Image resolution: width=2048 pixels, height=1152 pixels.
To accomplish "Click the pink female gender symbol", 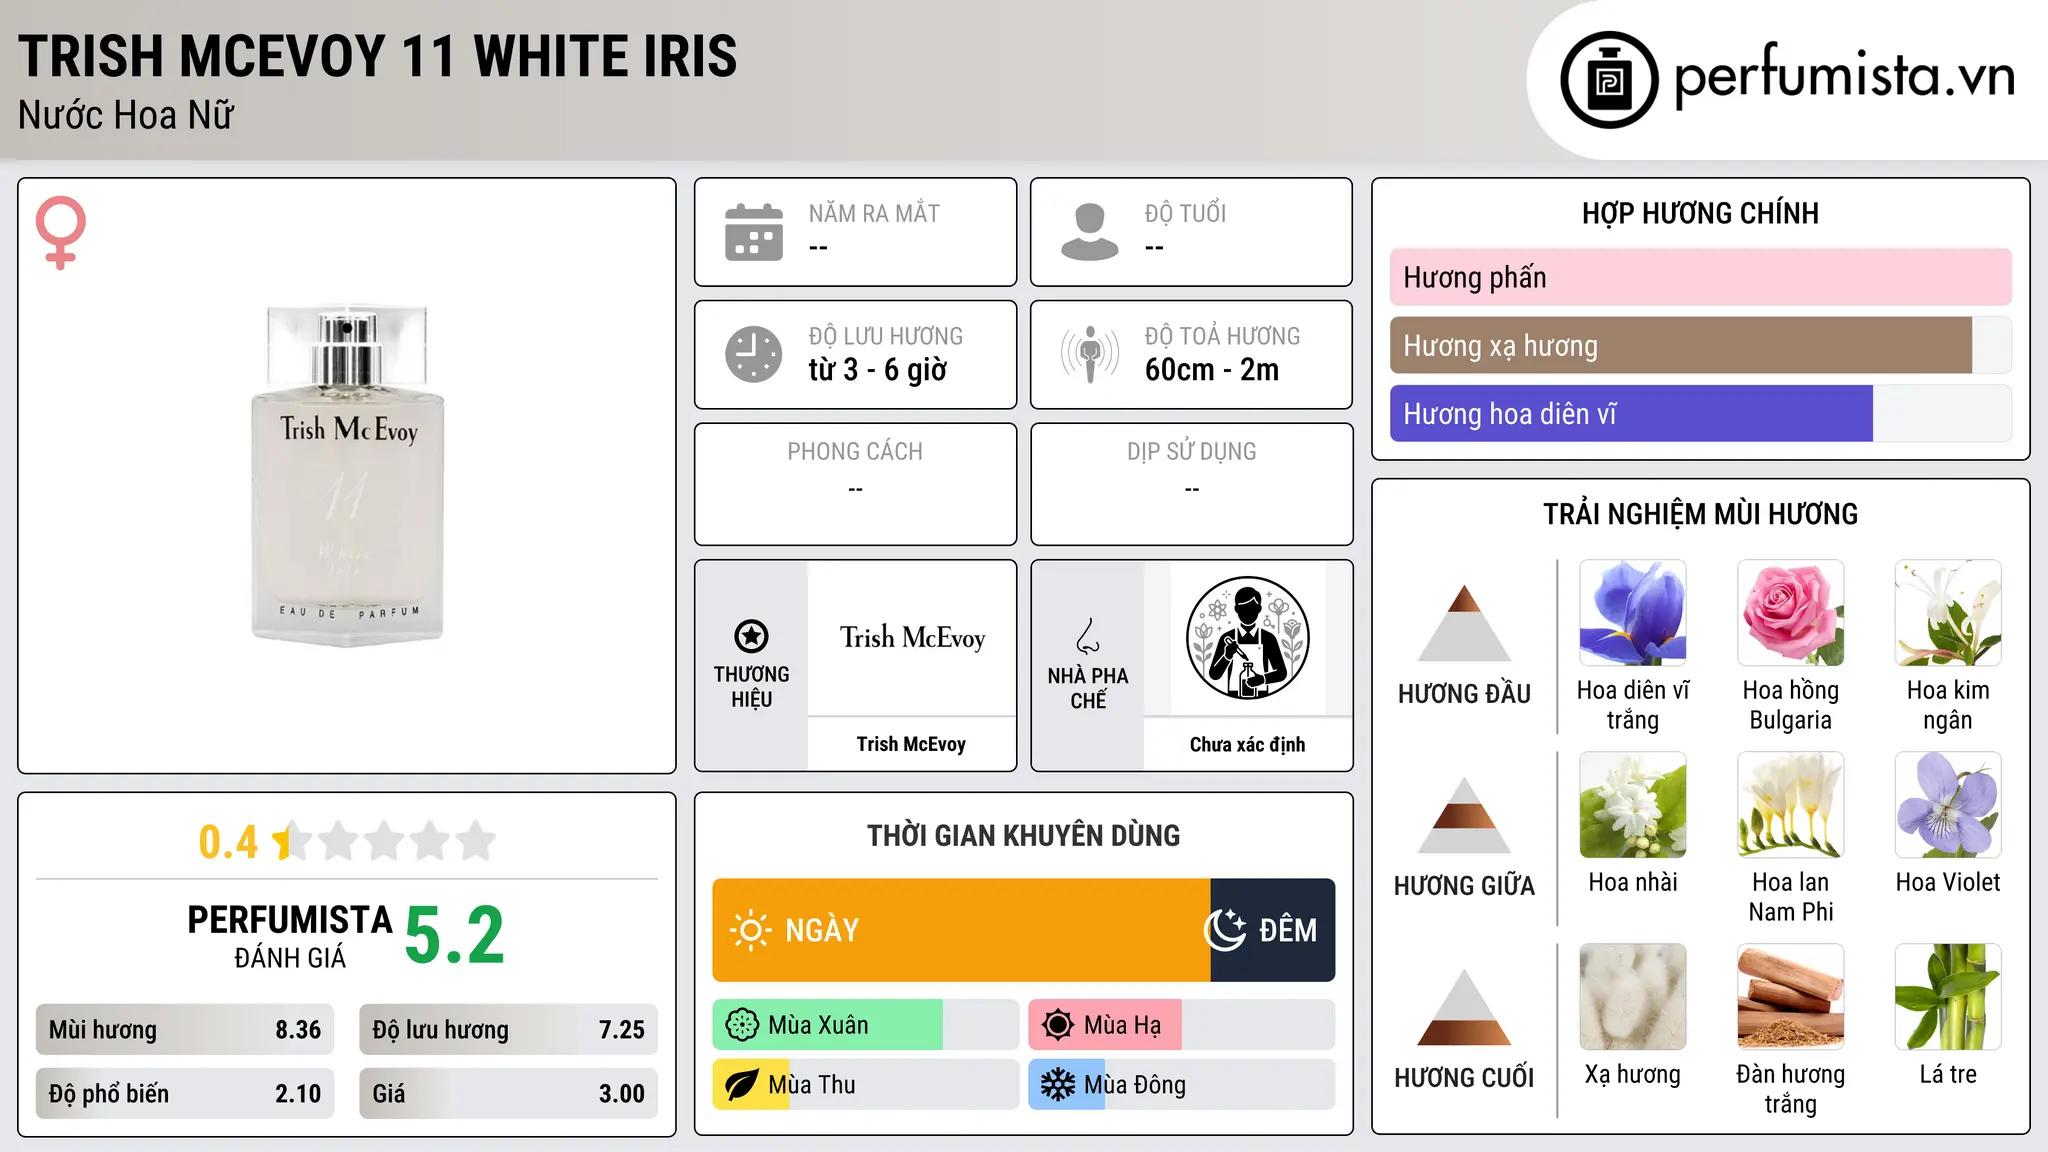I will tap(60, 232).
